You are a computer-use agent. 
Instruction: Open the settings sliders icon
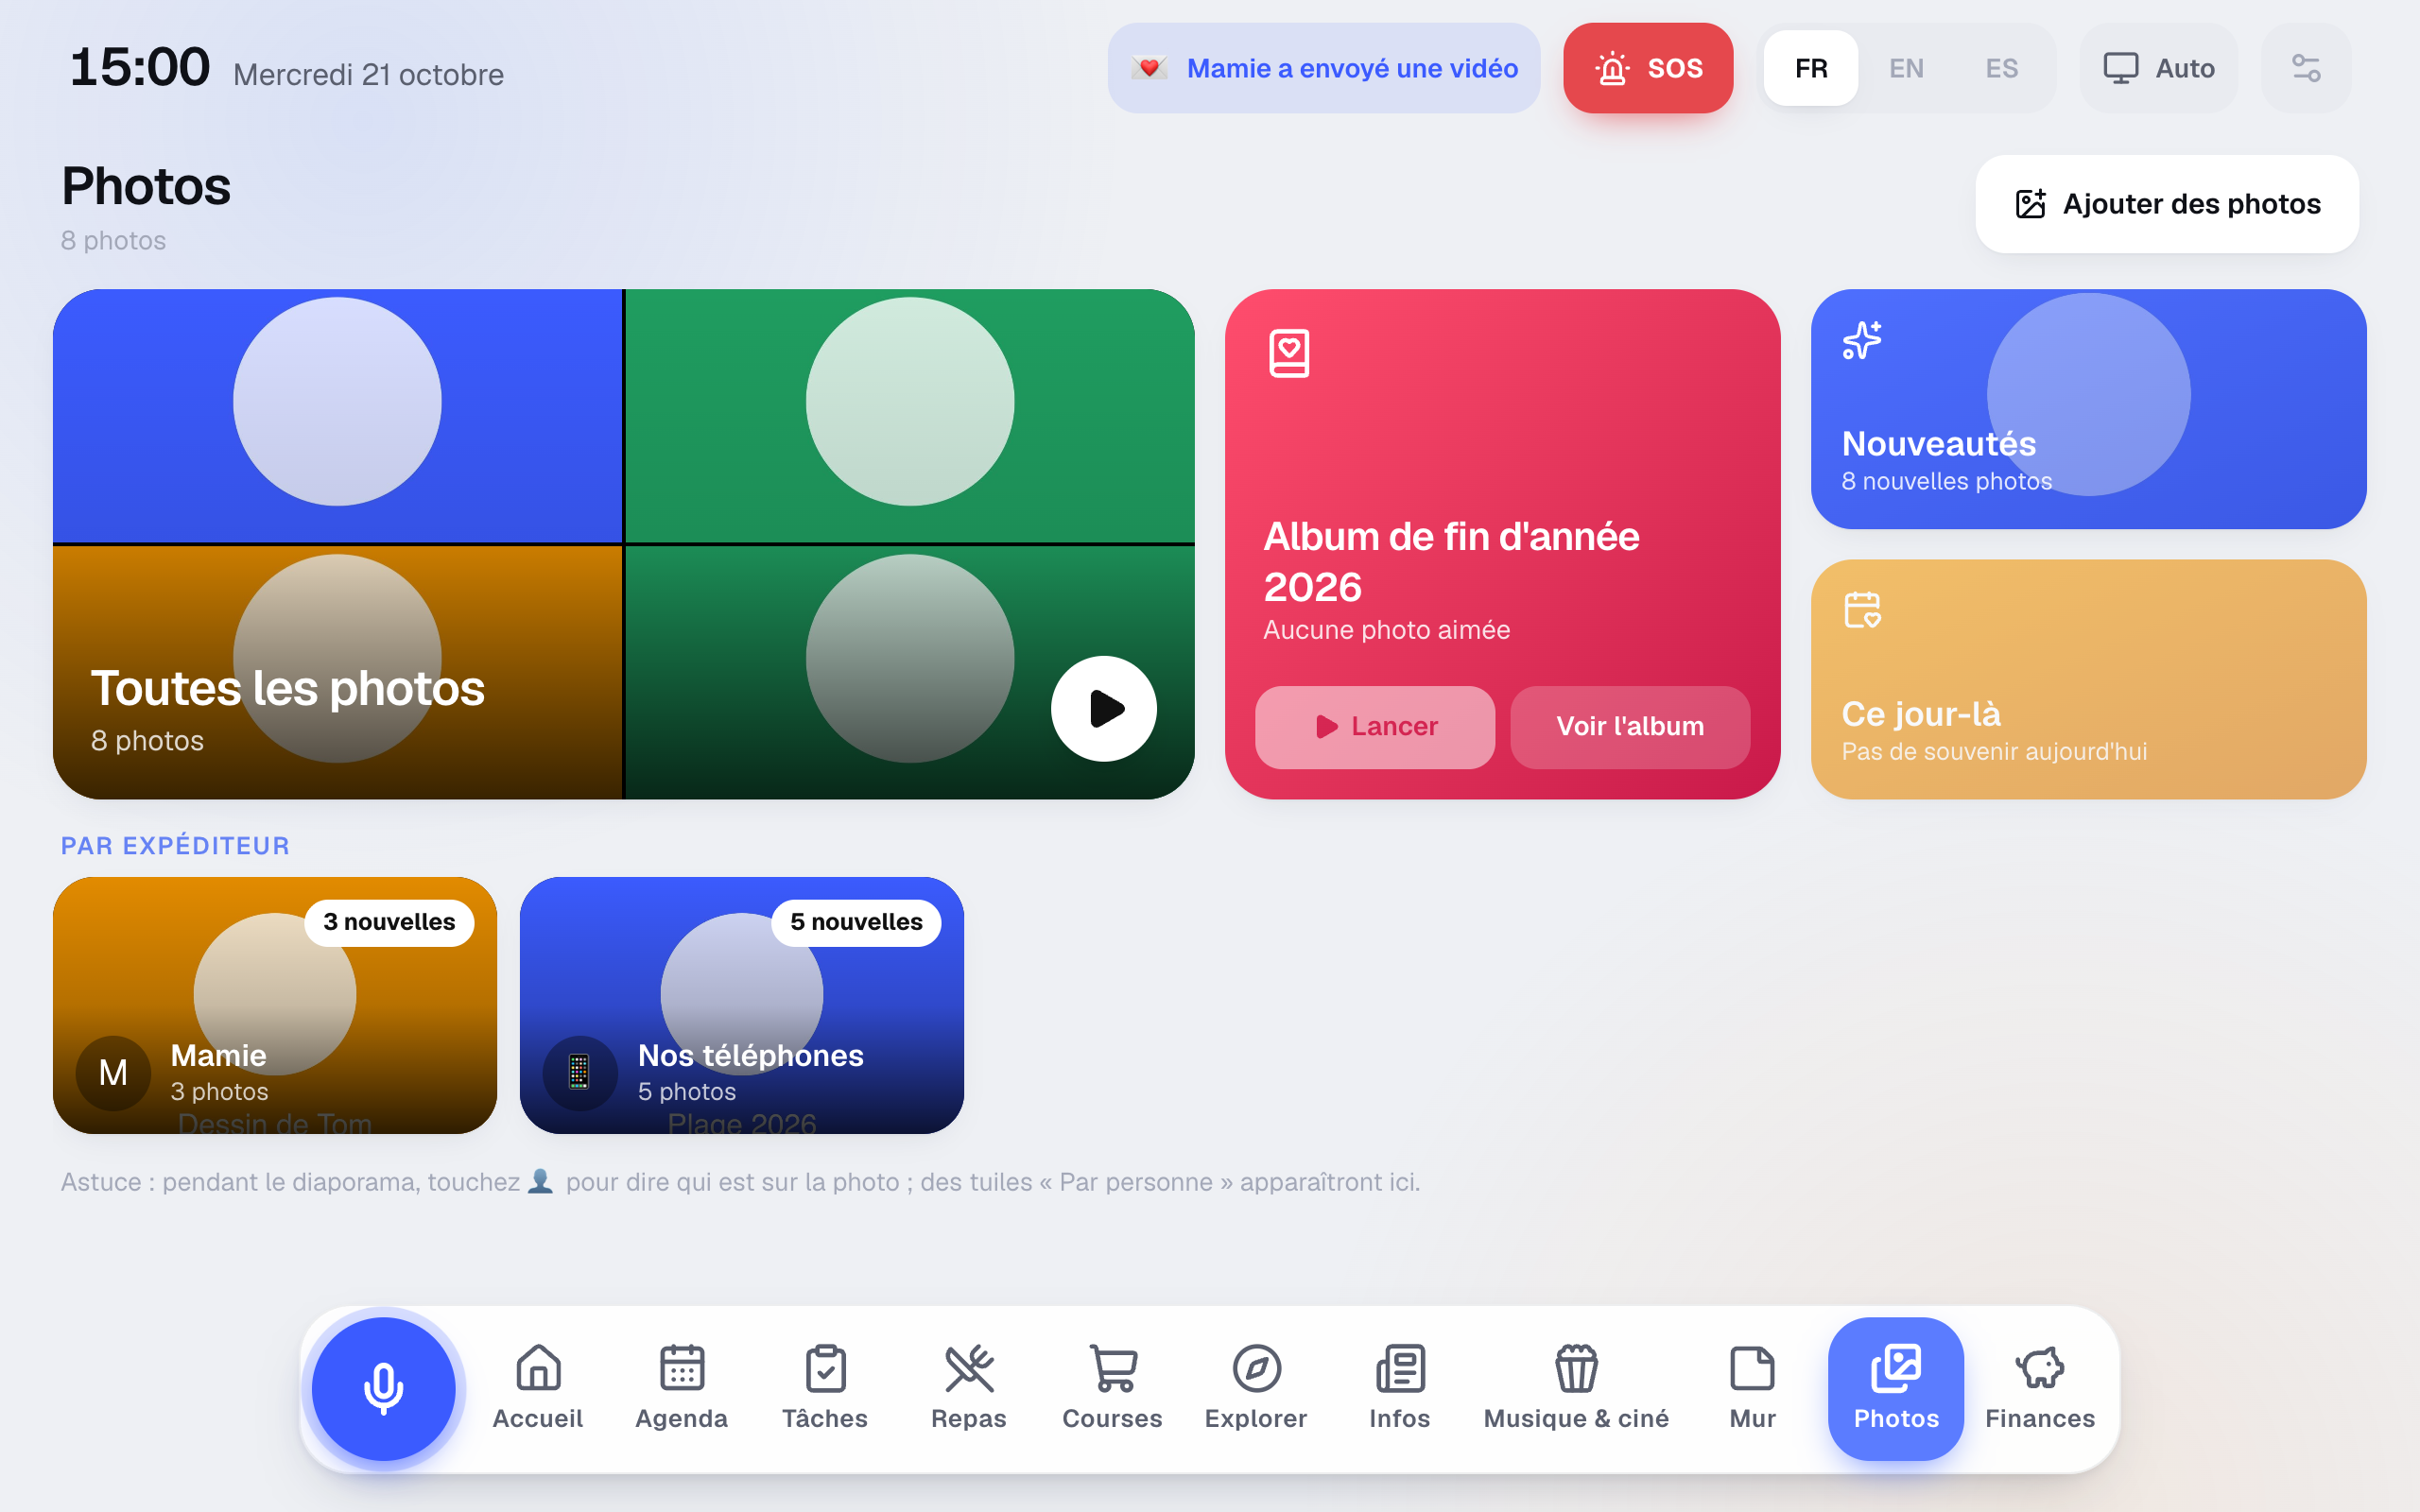(x=2306, y=68)
